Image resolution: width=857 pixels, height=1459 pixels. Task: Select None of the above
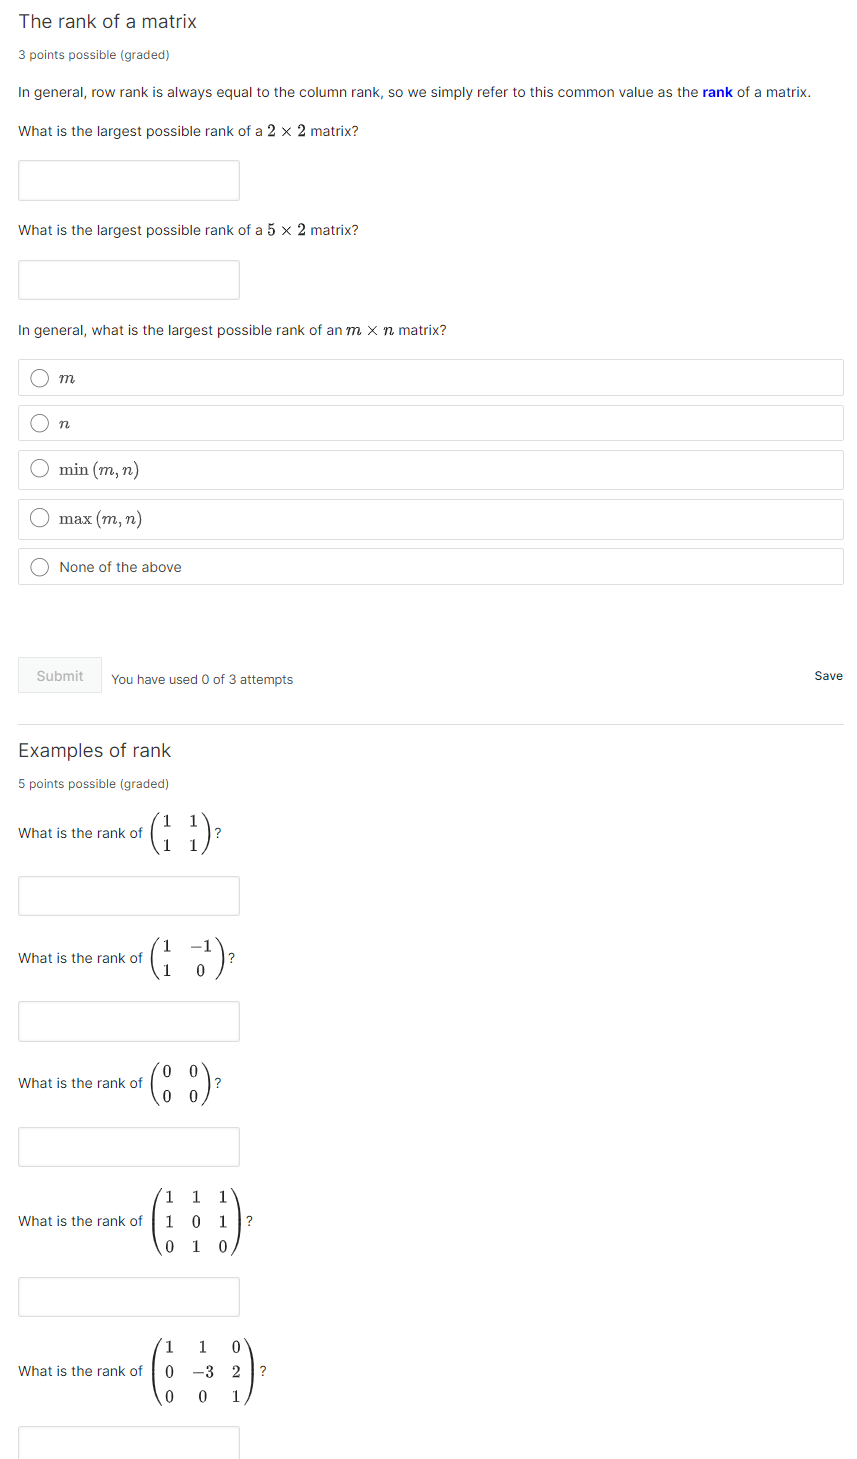[x=39, y=566]
